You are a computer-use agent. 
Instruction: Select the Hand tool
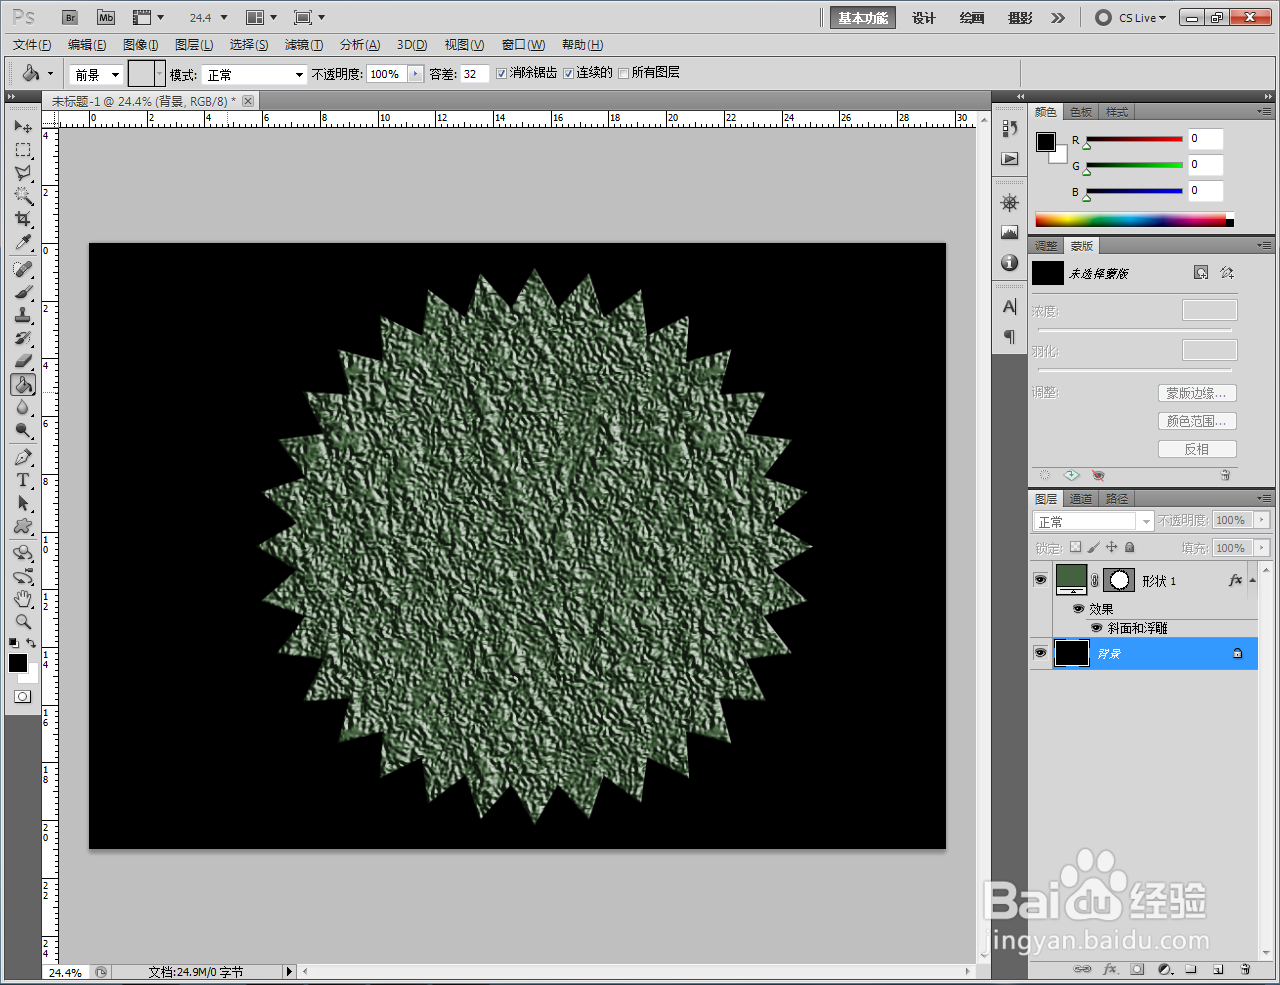23,599
